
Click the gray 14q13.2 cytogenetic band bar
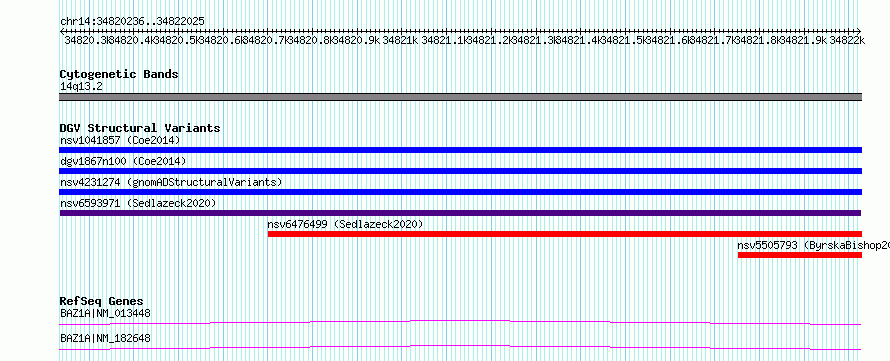click(x=460, y=97)
